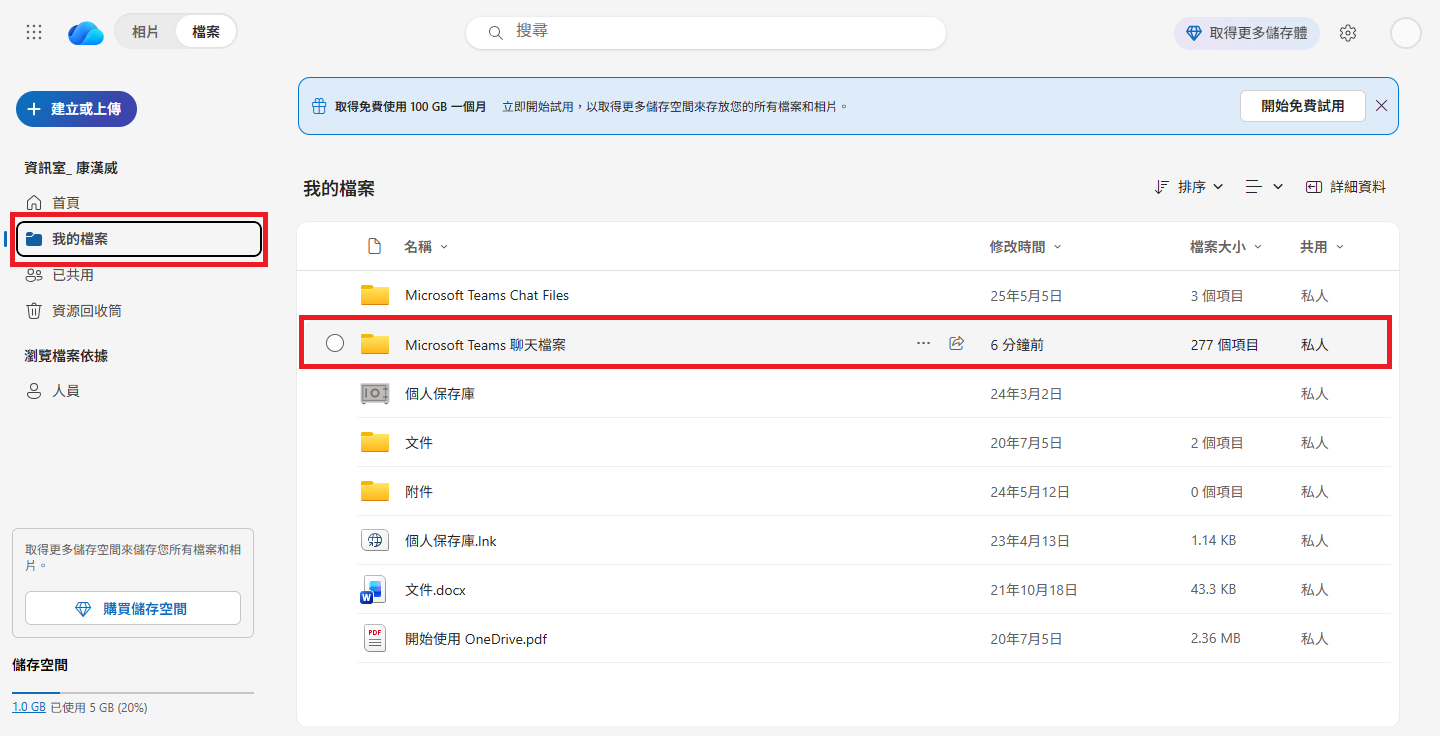Click the 購買儲存空間 button
This screenshot has width=1440, height=736.
[x=133, y=608]
